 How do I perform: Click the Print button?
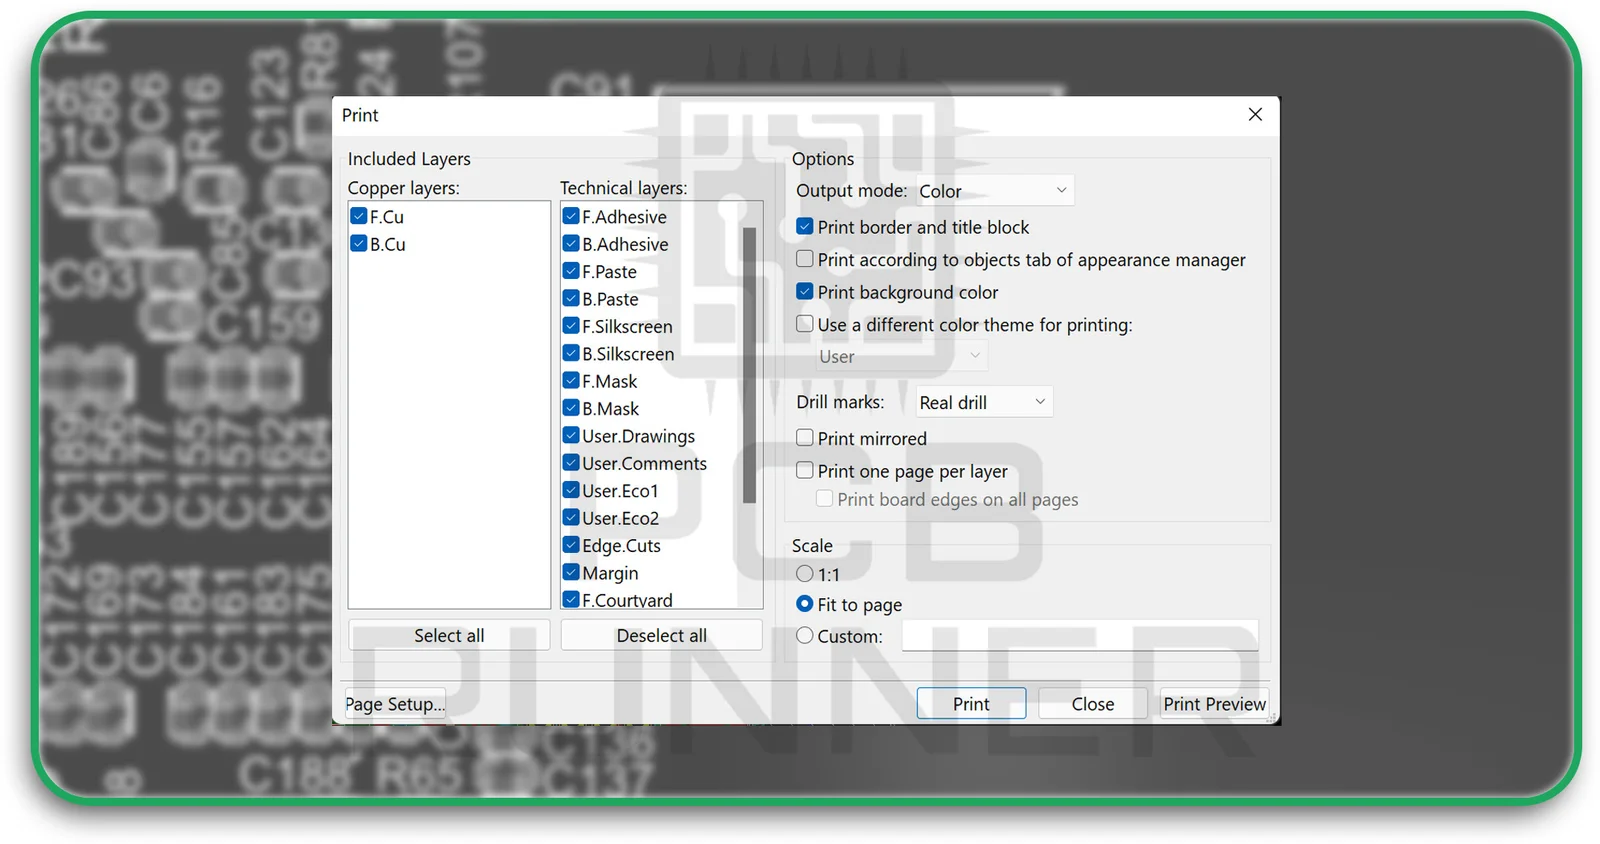pos(971,704)
